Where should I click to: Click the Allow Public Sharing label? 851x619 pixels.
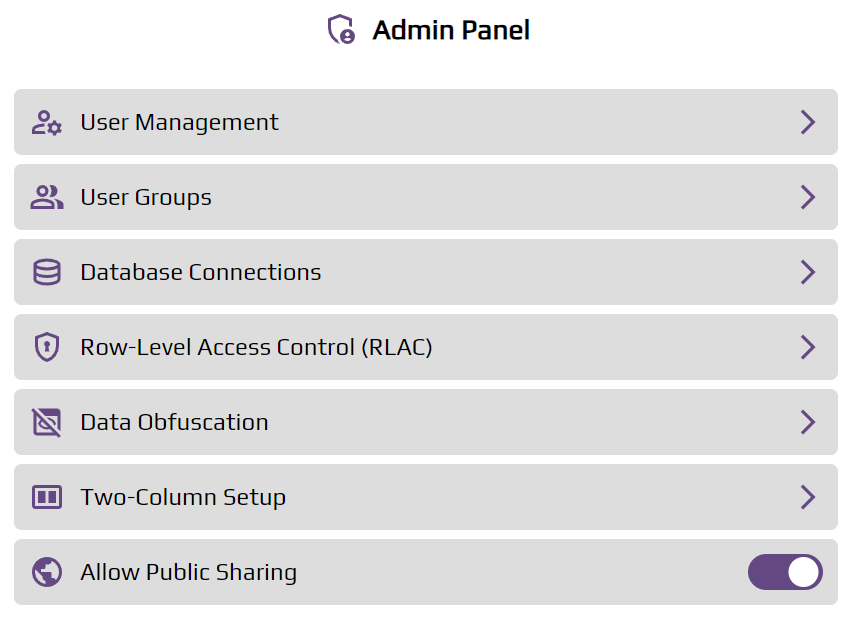point(188,572)
